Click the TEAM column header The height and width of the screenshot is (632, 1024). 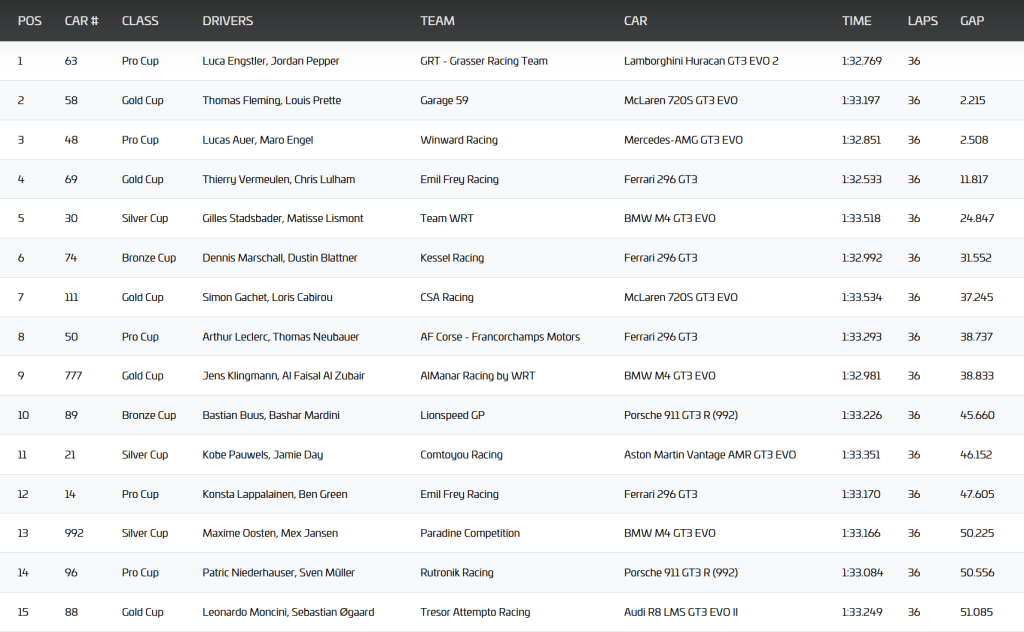coord(437,21)
